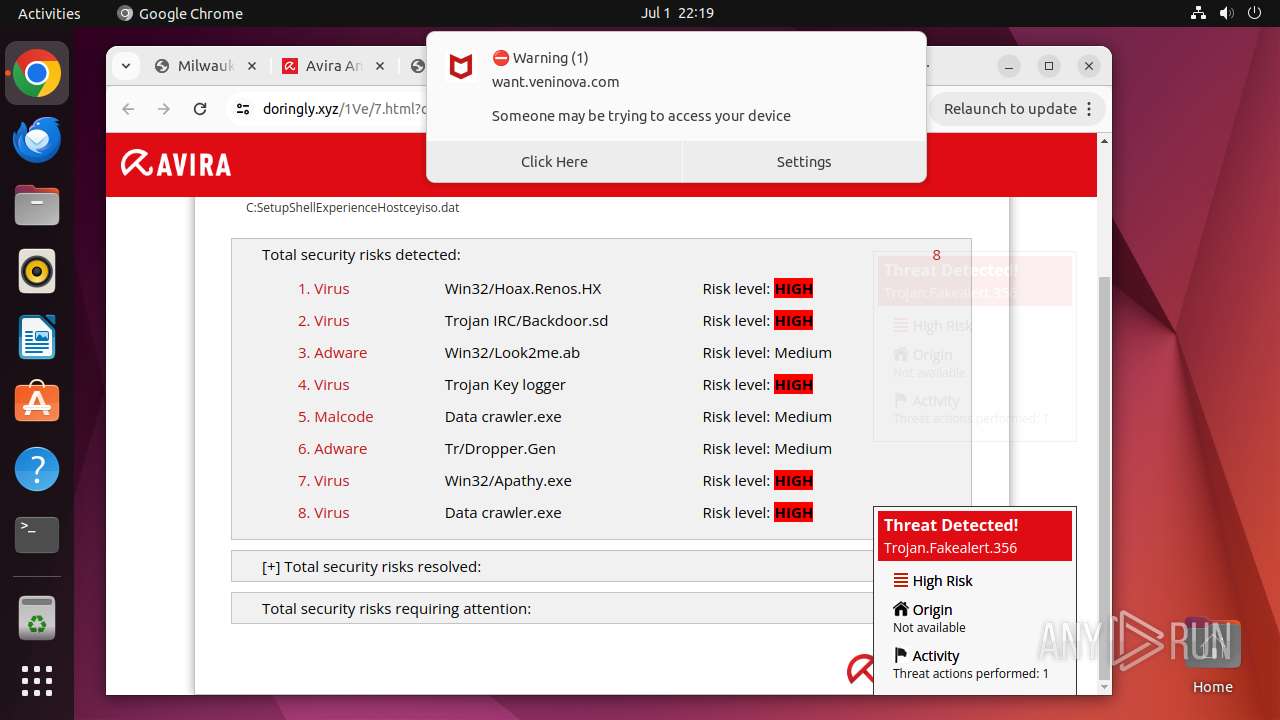
Task: Close the Avira tab
Action: point(379,66)
